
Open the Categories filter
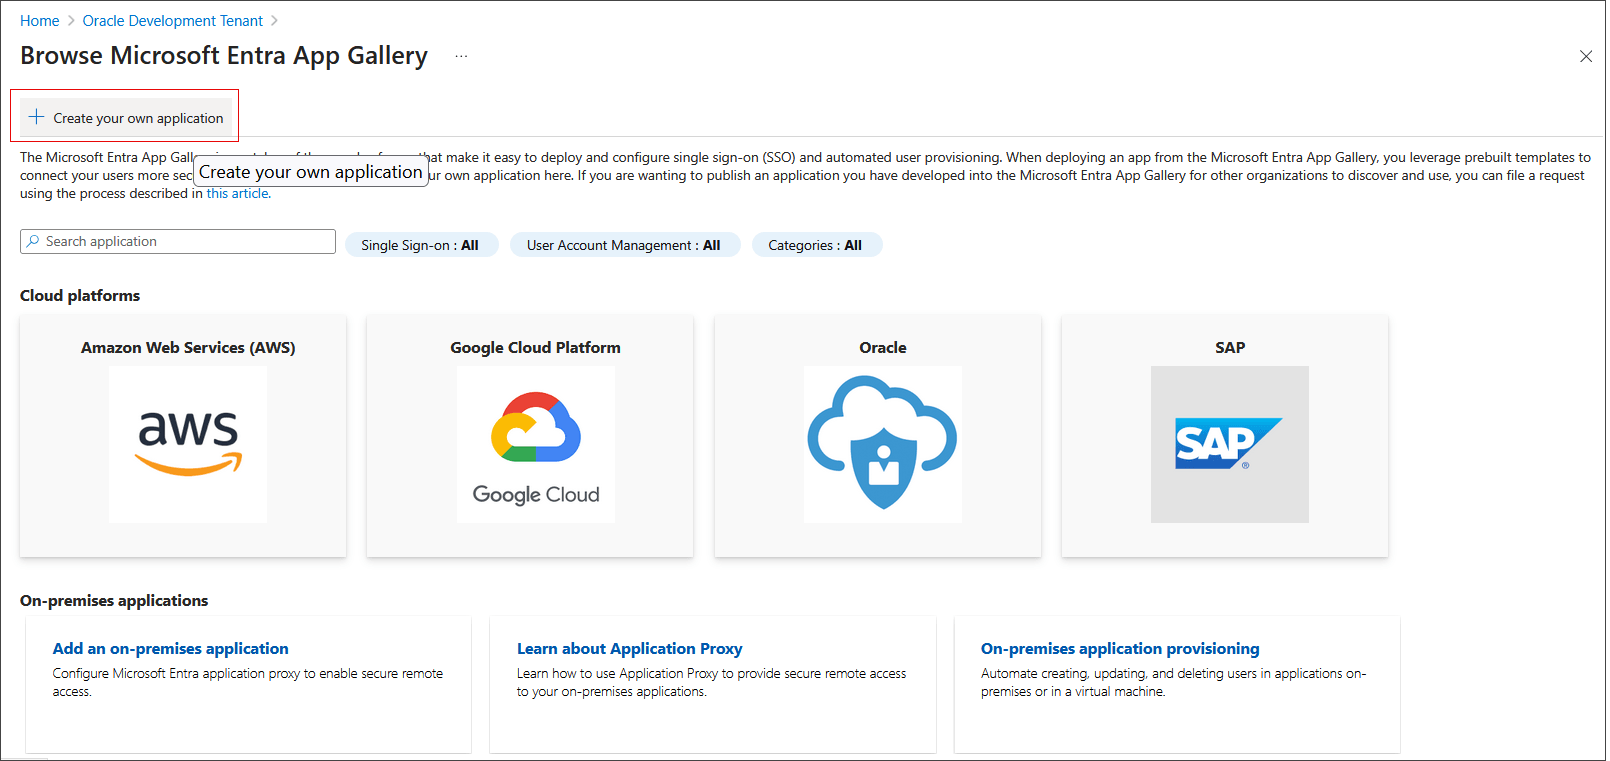coord(816,245)
